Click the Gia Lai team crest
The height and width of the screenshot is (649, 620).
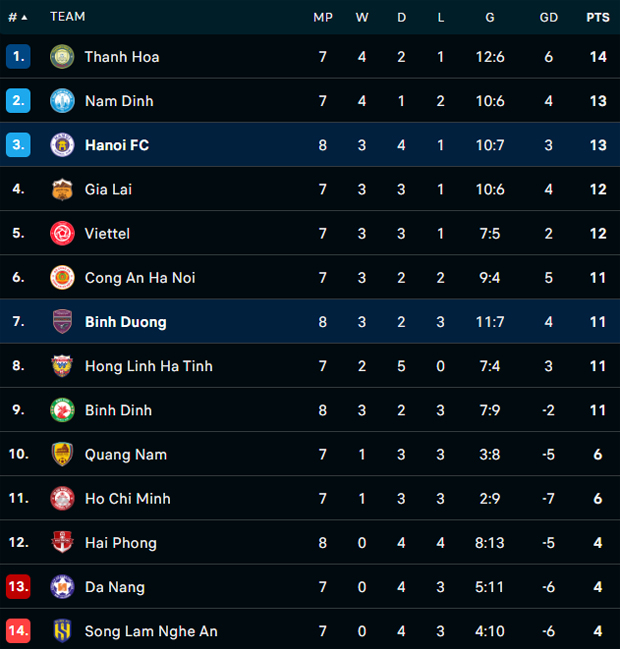(x=62, y=189)
